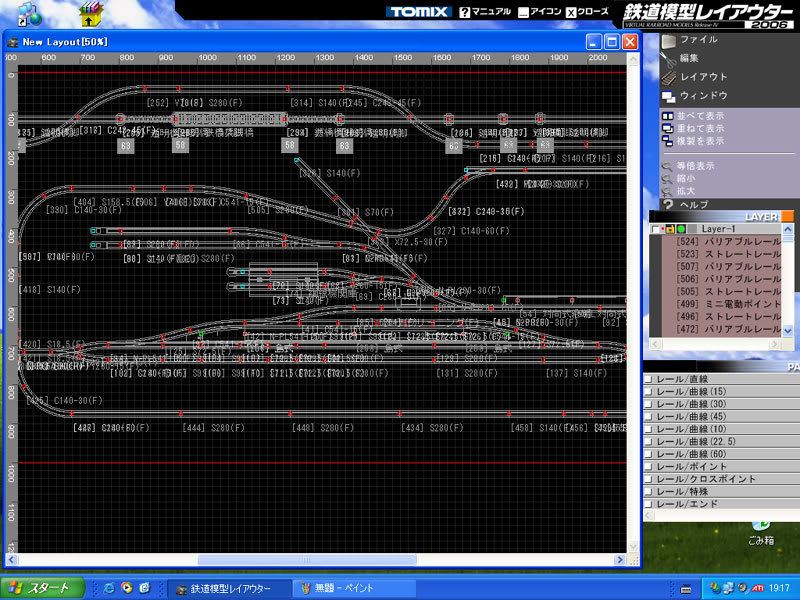Expand the レール/曲線 (22.5) parts category
The height and width of the screenshot is (600, 800).
coord(721,442)
